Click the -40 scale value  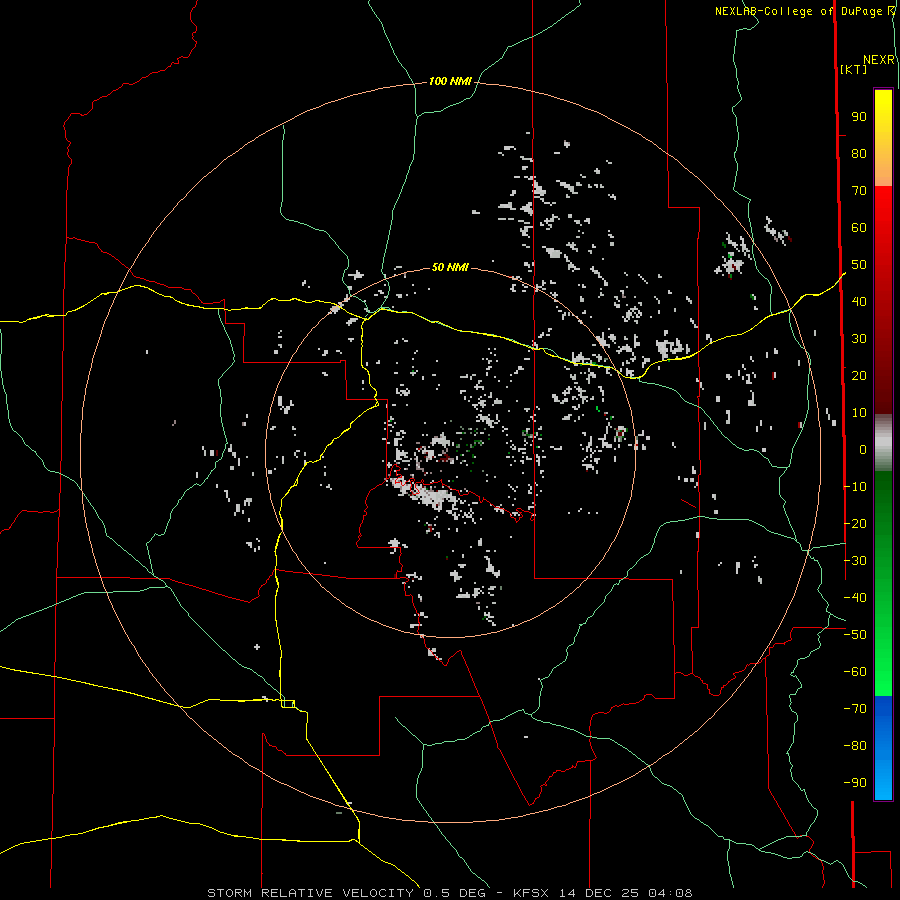coord(855,598)
